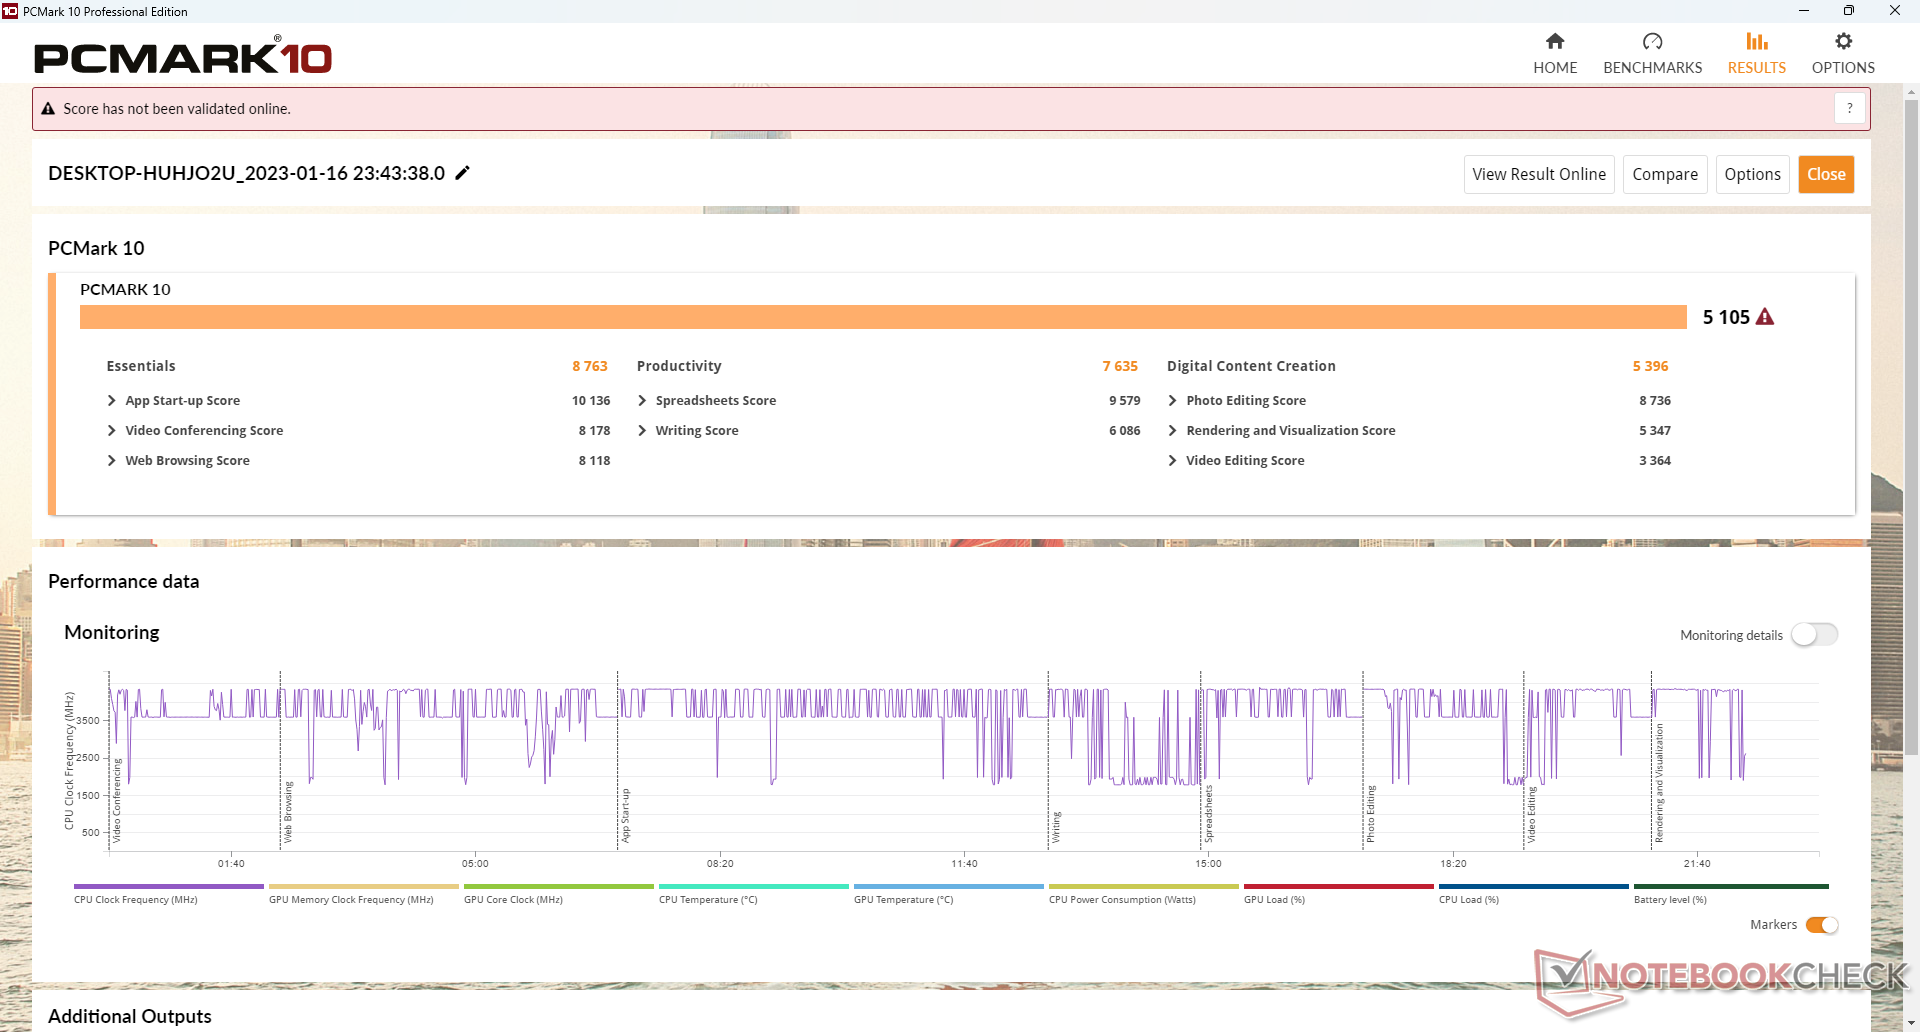Expand the App Start-up Score row

112,401
